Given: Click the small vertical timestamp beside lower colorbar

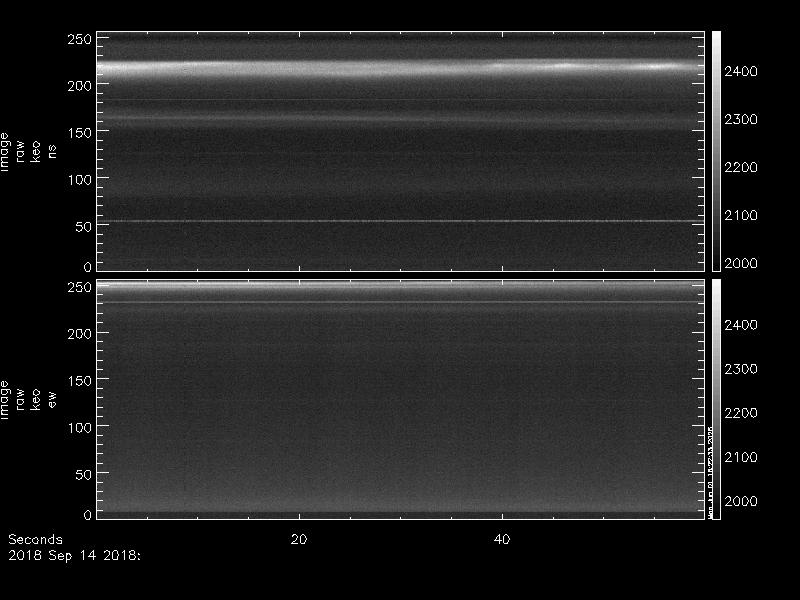Looking at the screenshot, I should tap(710, 471).
